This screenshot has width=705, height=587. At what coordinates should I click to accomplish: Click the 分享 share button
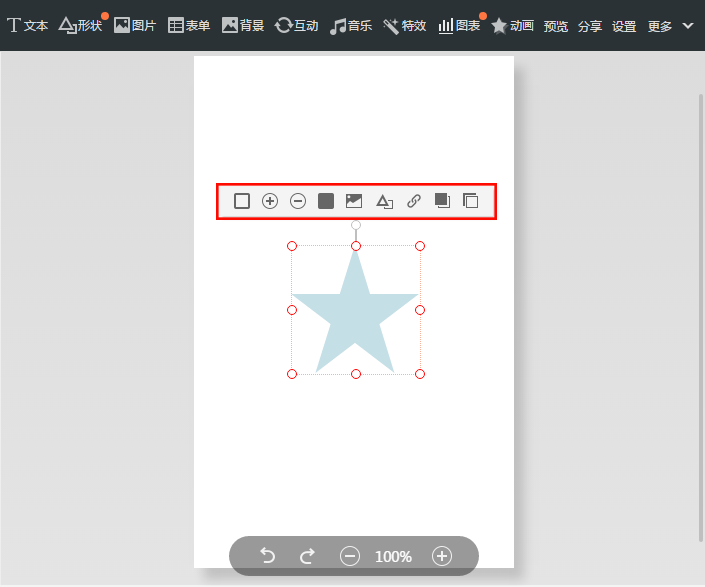click(x=590, y=26)
